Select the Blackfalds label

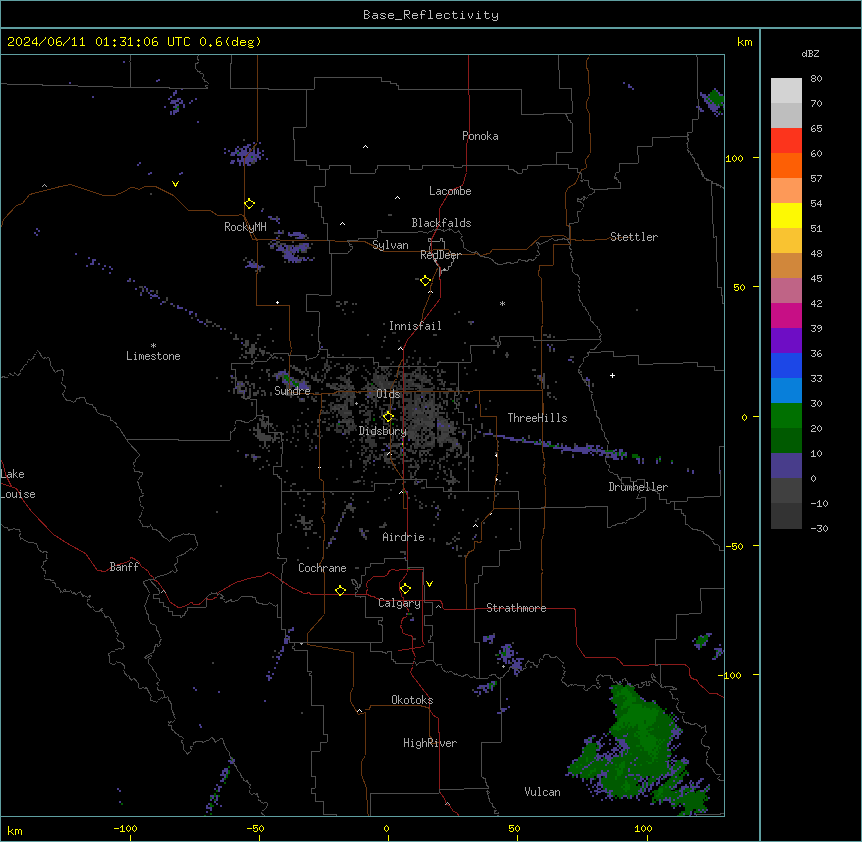click(x=441, y=223)
